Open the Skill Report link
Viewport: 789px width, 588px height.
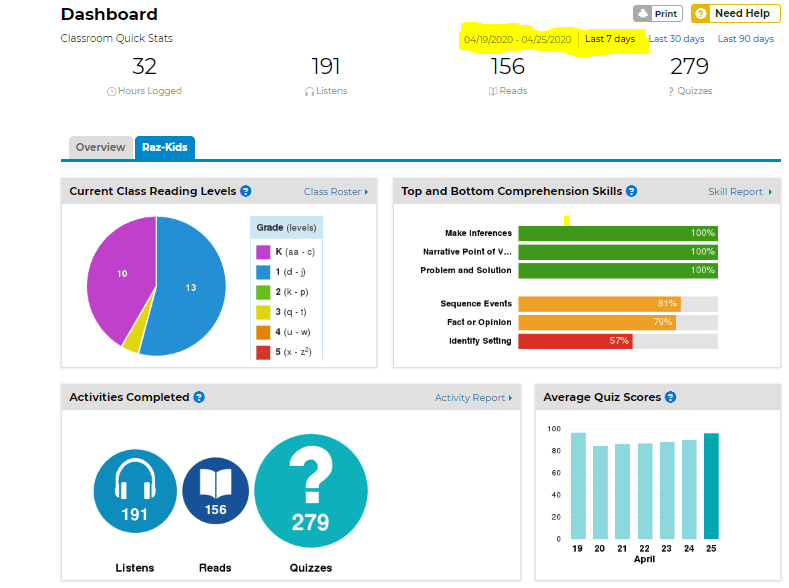pos(740,192)
